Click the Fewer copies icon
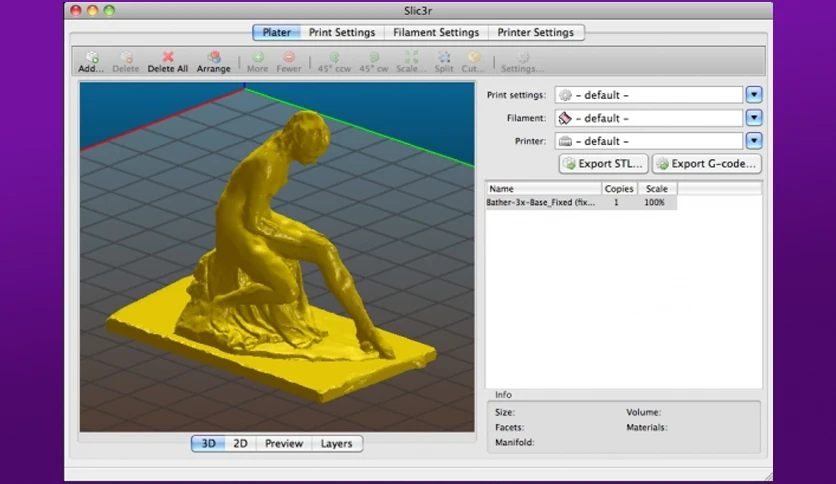Image resolution: width=836 pixels, height=484 pixels. point(288,57)
